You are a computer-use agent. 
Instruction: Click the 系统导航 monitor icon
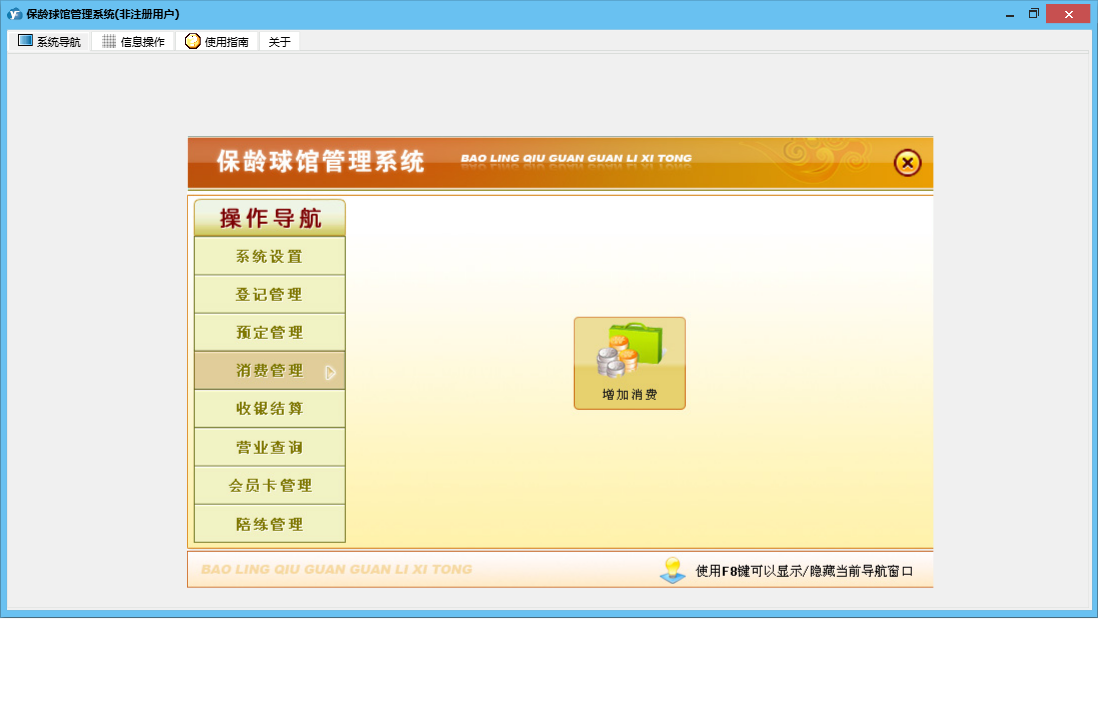[25, 41]
